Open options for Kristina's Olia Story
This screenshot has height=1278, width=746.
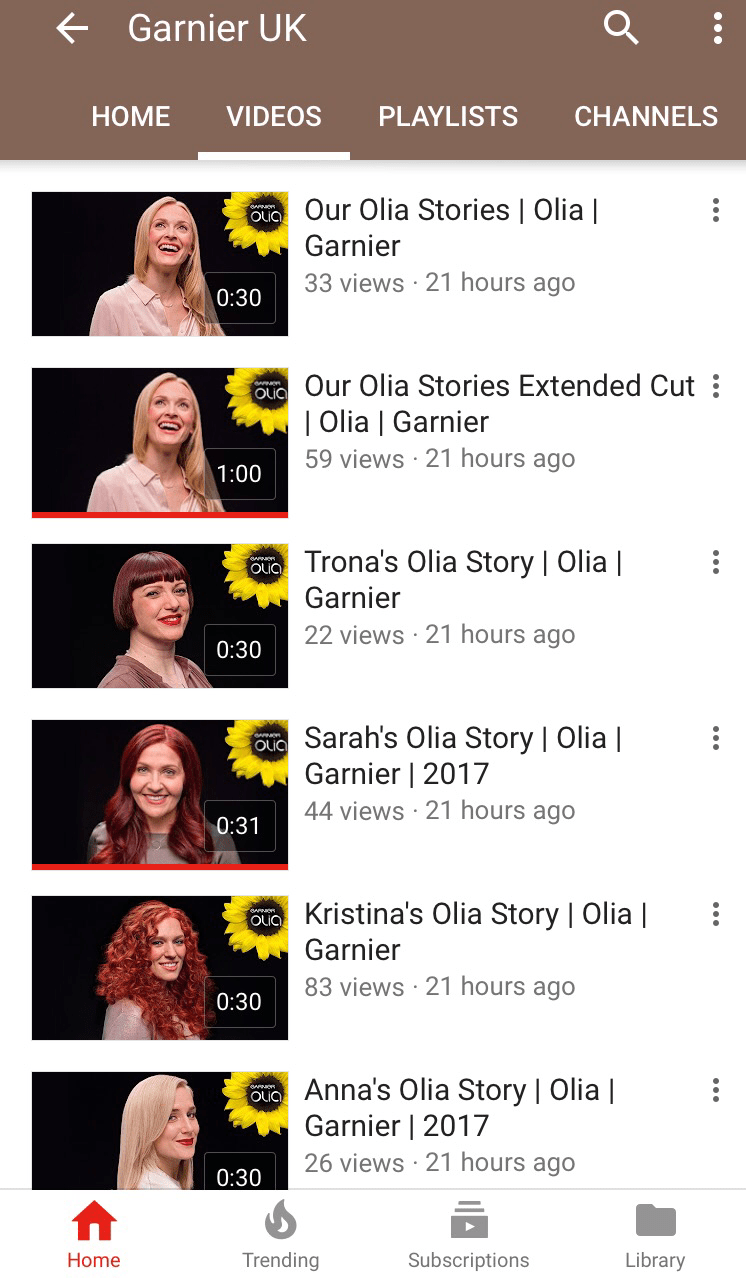tap(716, 914)
